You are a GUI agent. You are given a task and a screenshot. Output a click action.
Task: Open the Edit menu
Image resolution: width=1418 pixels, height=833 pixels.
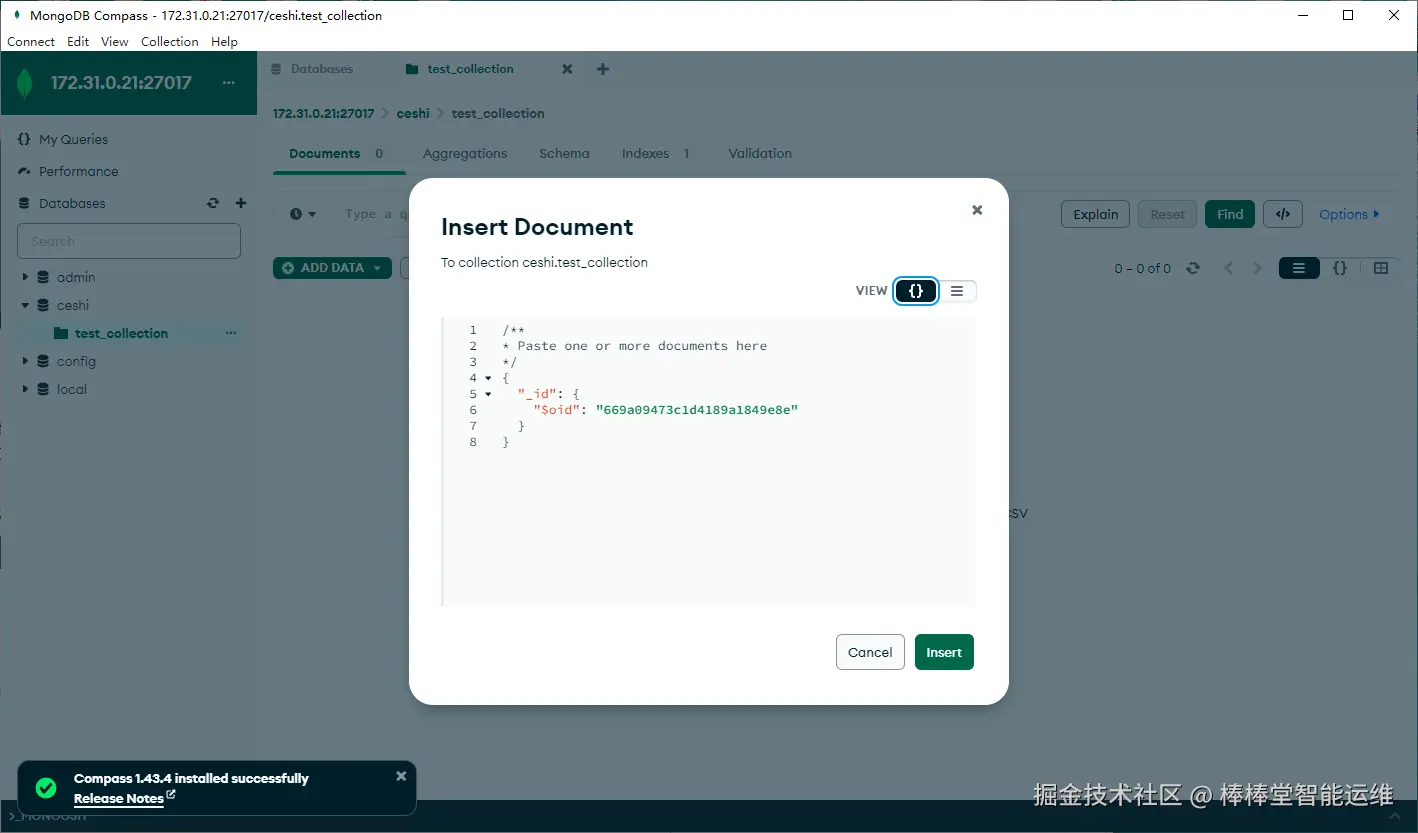78,42
